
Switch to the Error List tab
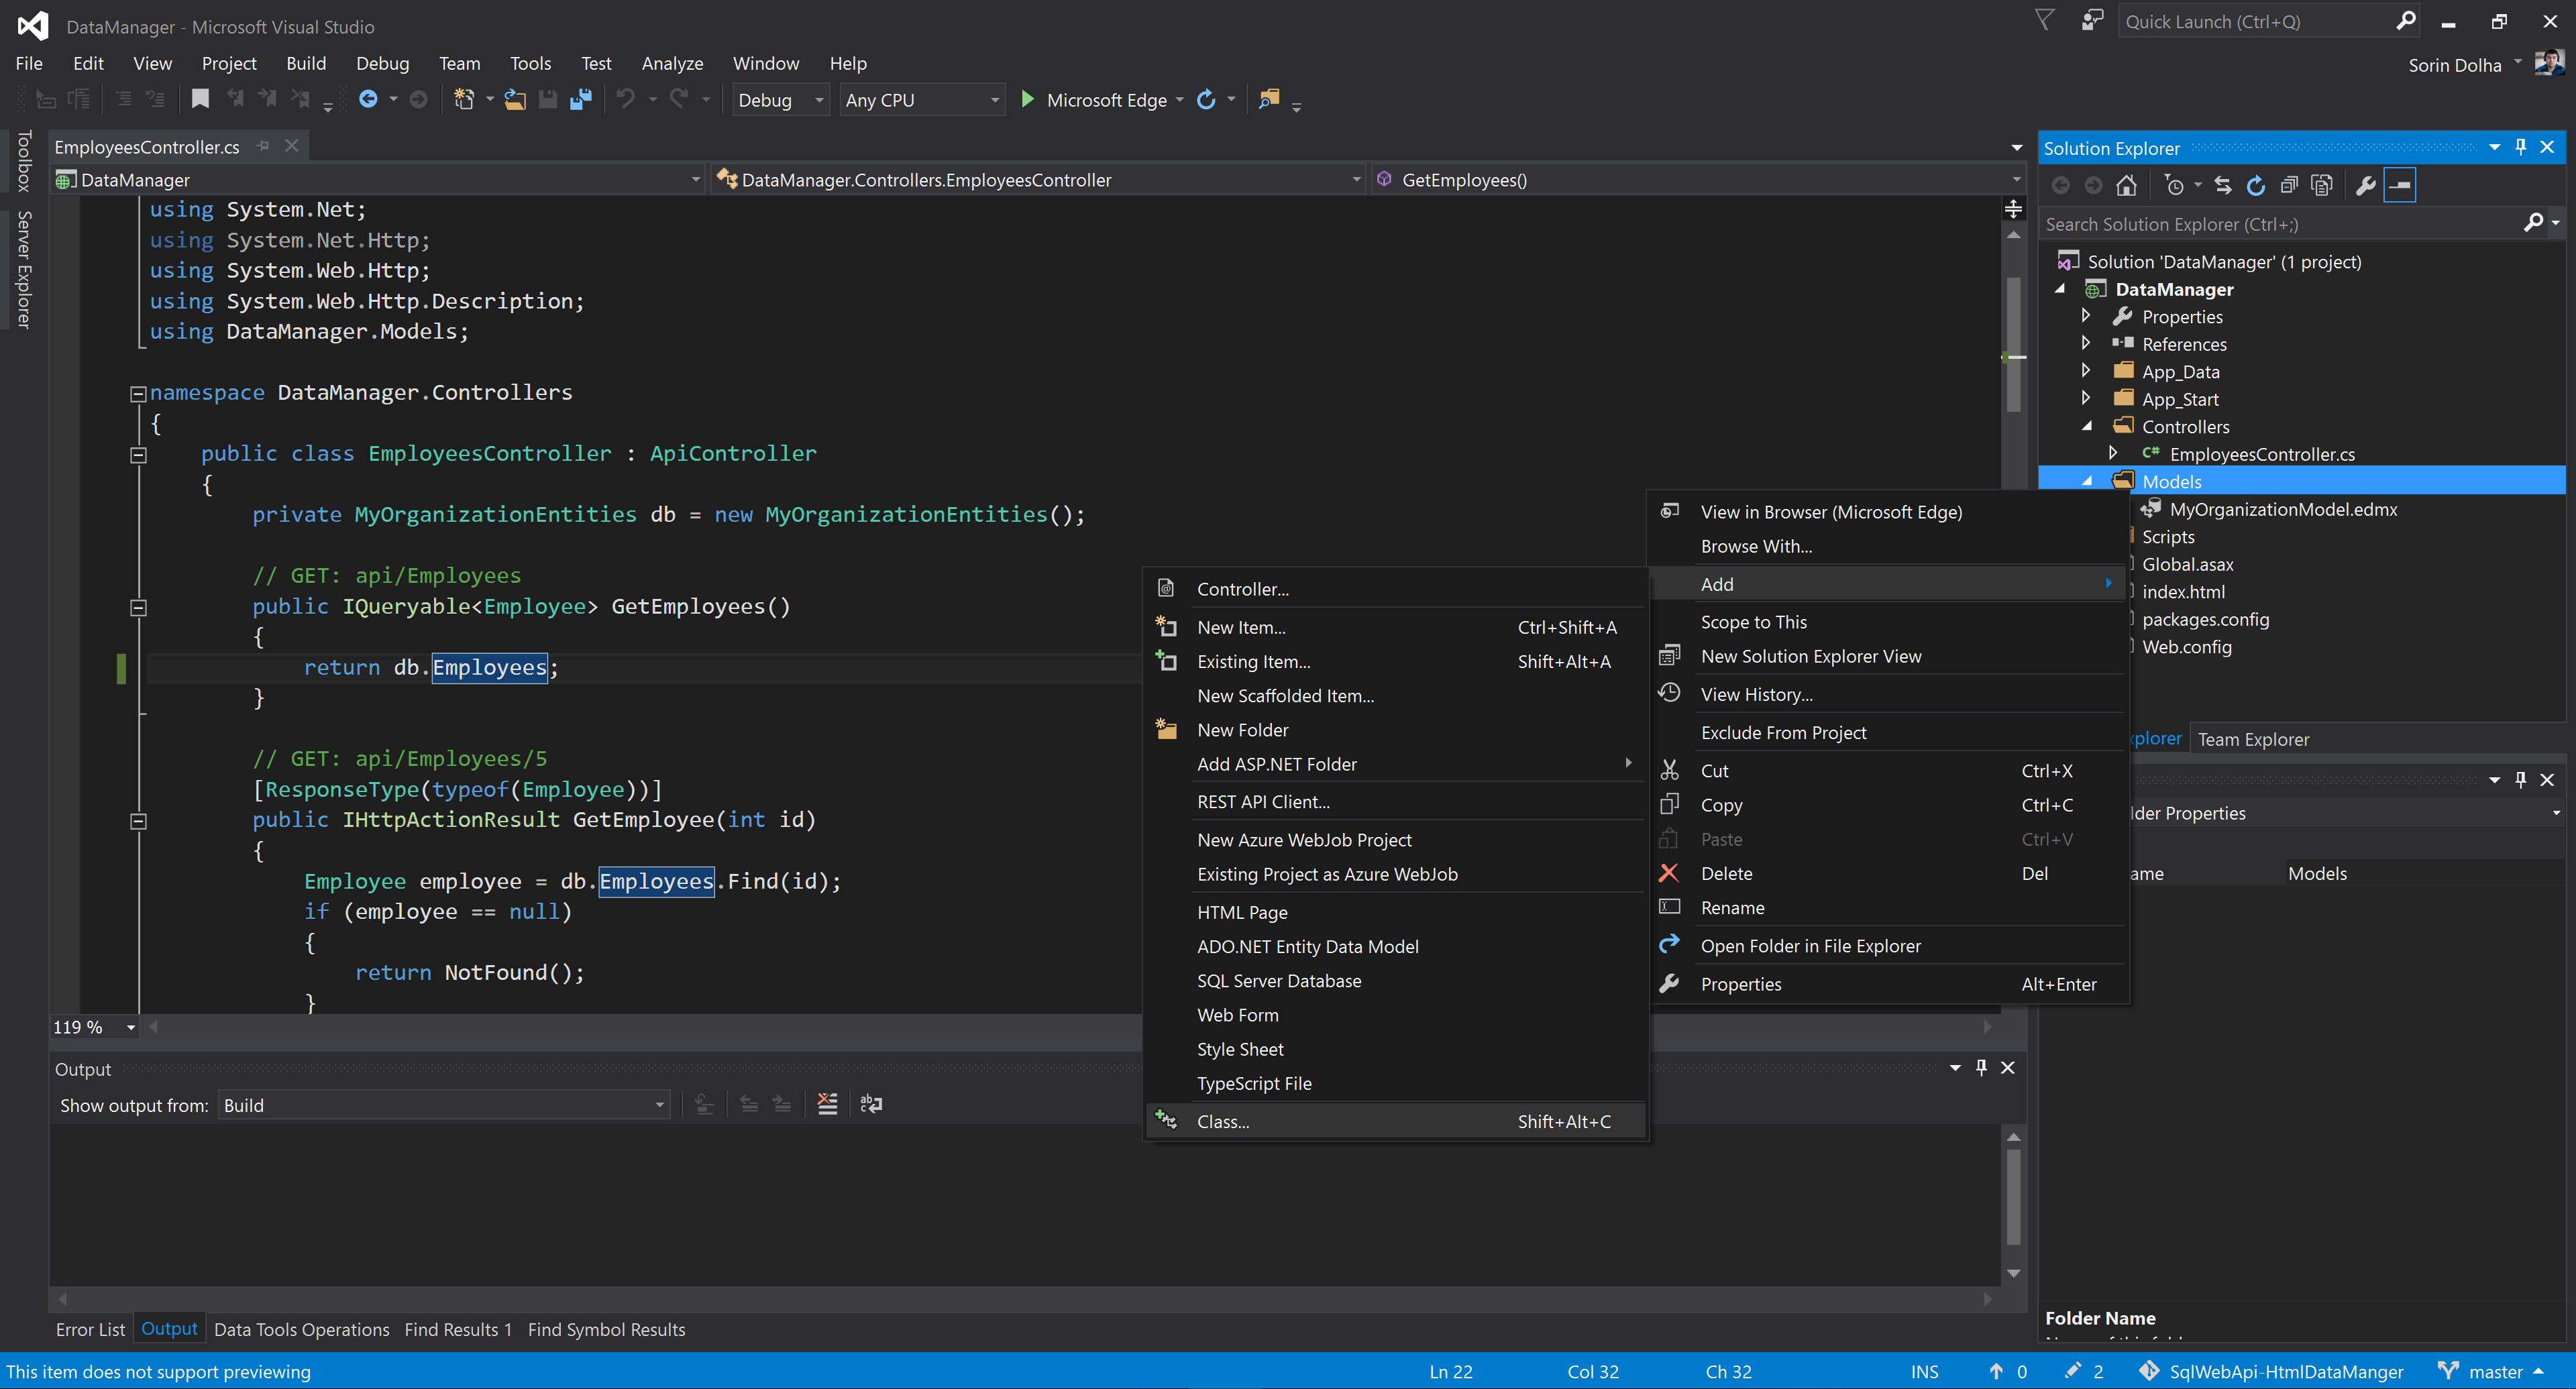90,1329
